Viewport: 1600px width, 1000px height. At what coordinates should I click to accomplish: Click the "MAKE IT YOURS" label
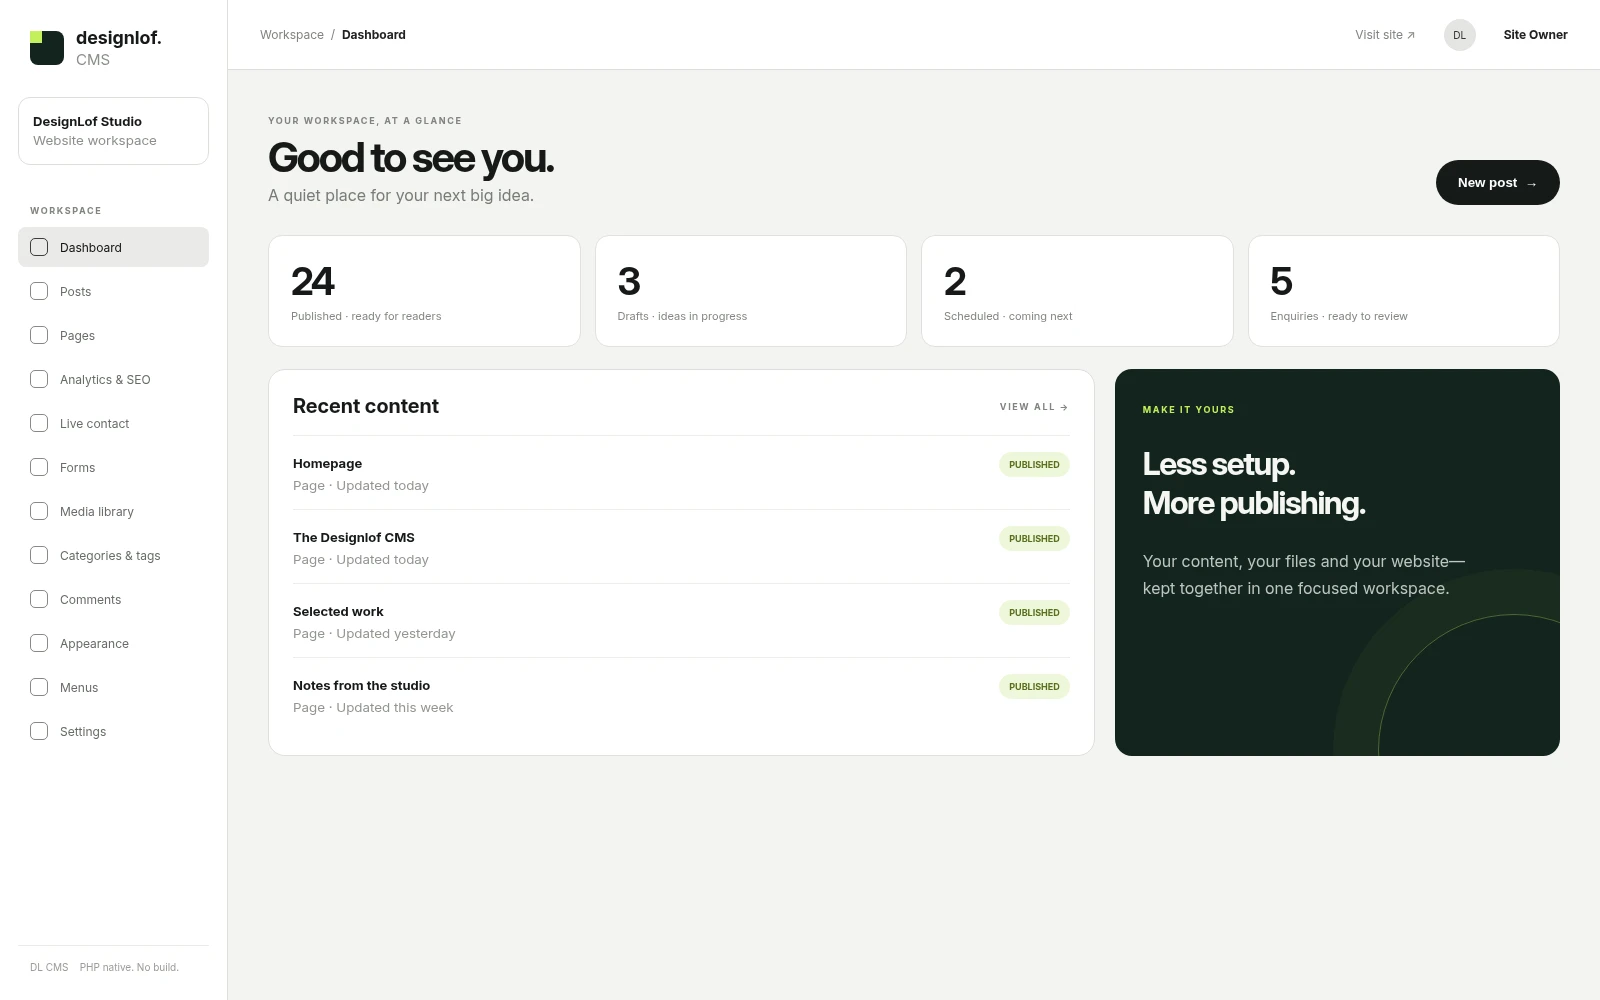click(1188, 410)
